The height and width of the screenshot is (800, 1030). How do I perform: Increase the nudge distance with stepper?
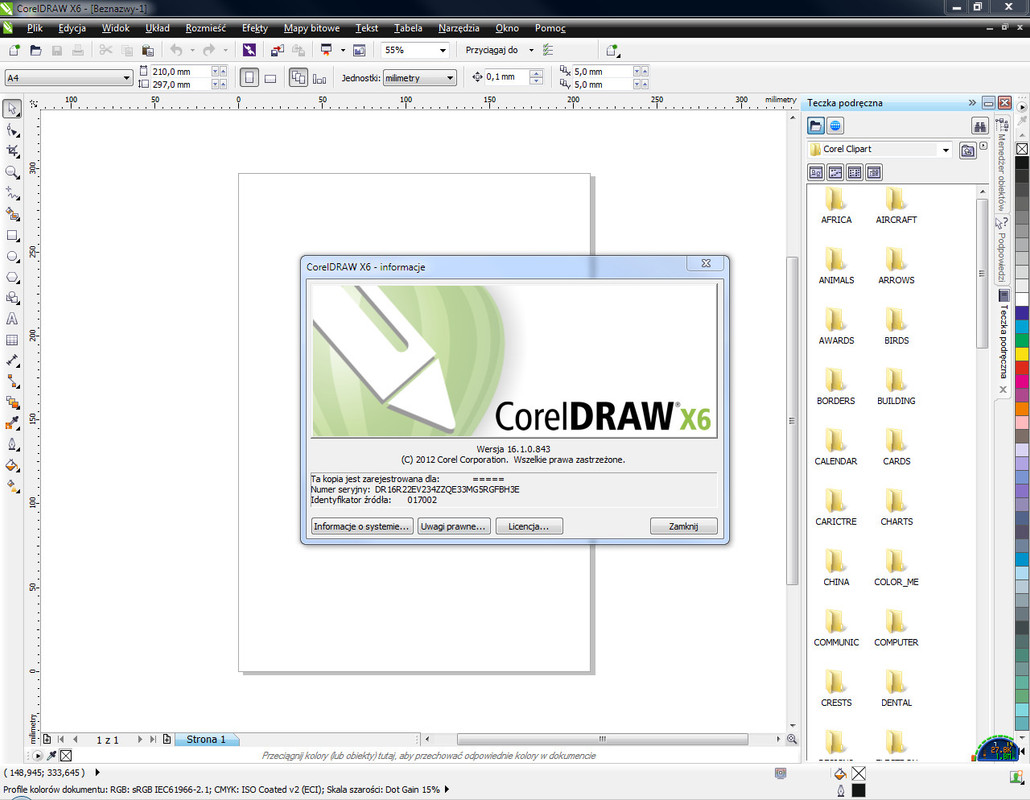536,73
